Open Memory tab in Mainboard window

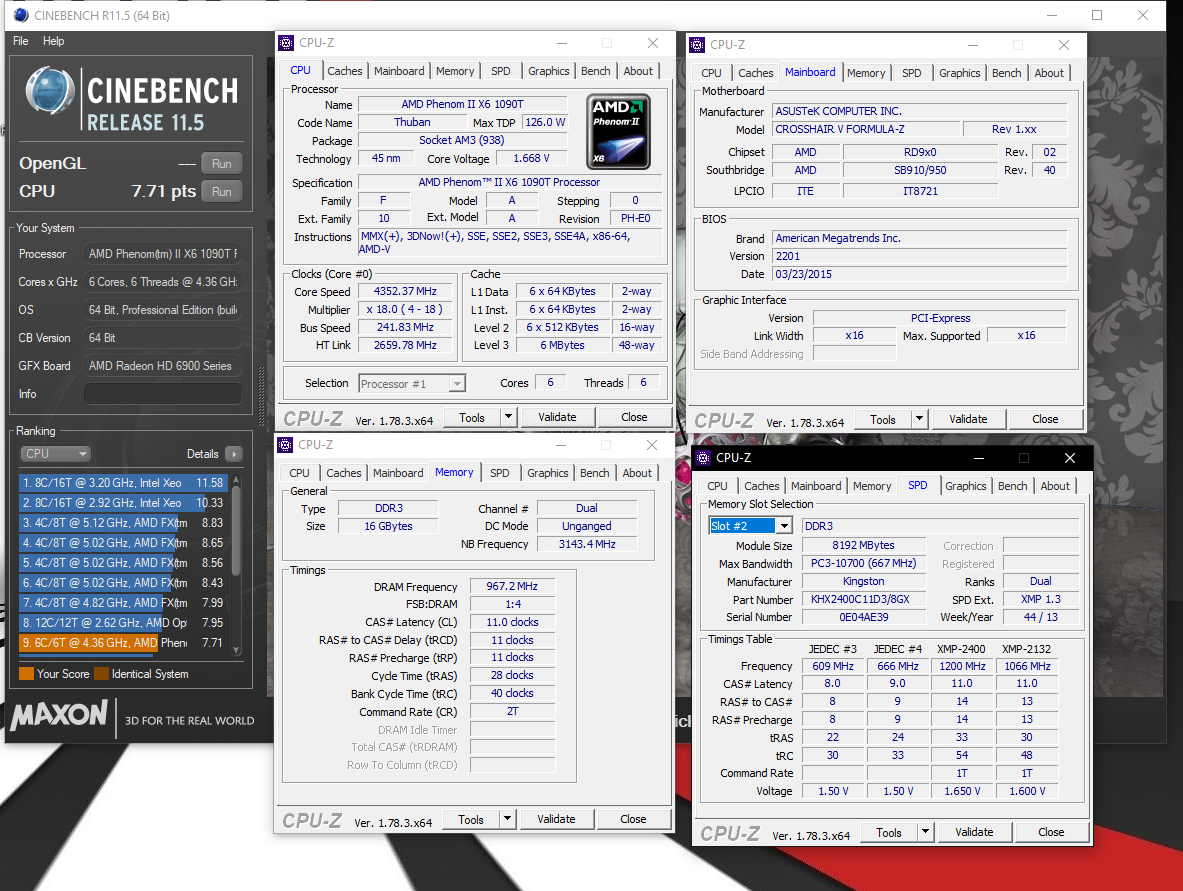(865, 73)
